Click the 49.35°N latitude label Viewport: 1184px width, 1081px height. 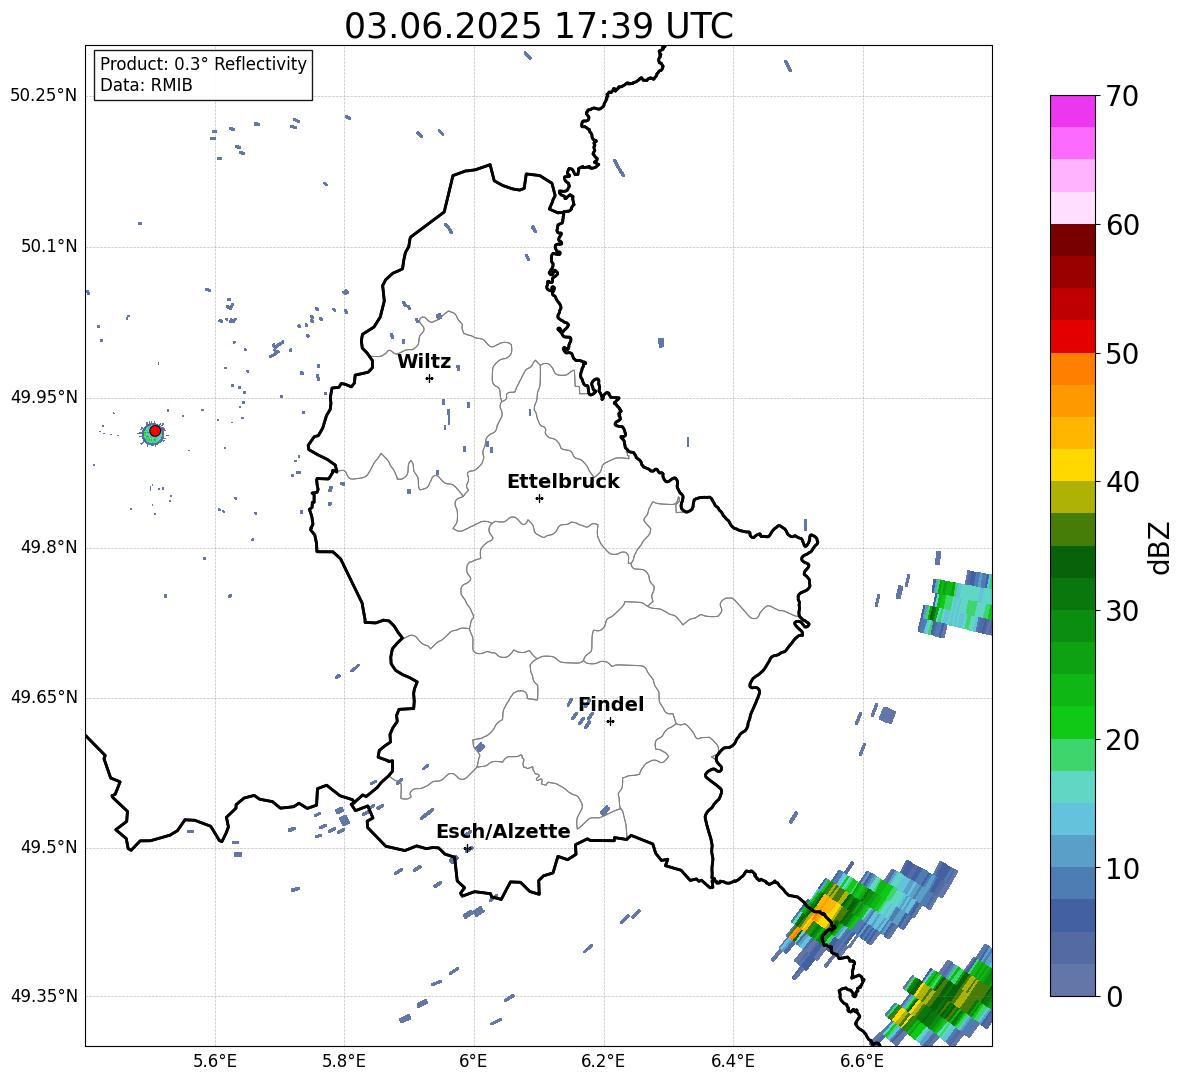click(44, 996)
